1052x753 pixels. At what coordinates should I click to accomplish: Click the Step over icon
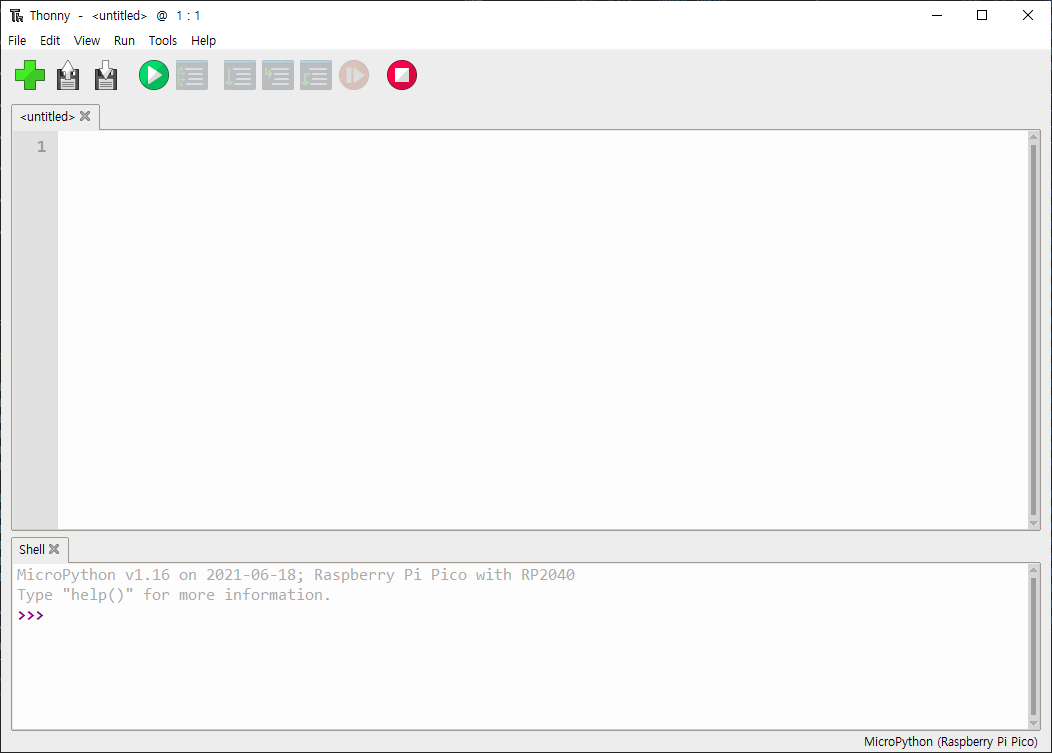coord(240,75)
